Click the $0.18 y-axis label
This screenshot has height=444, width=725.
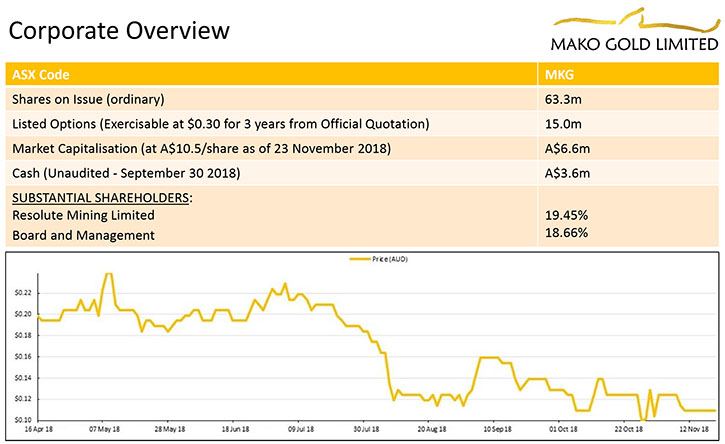23,335
